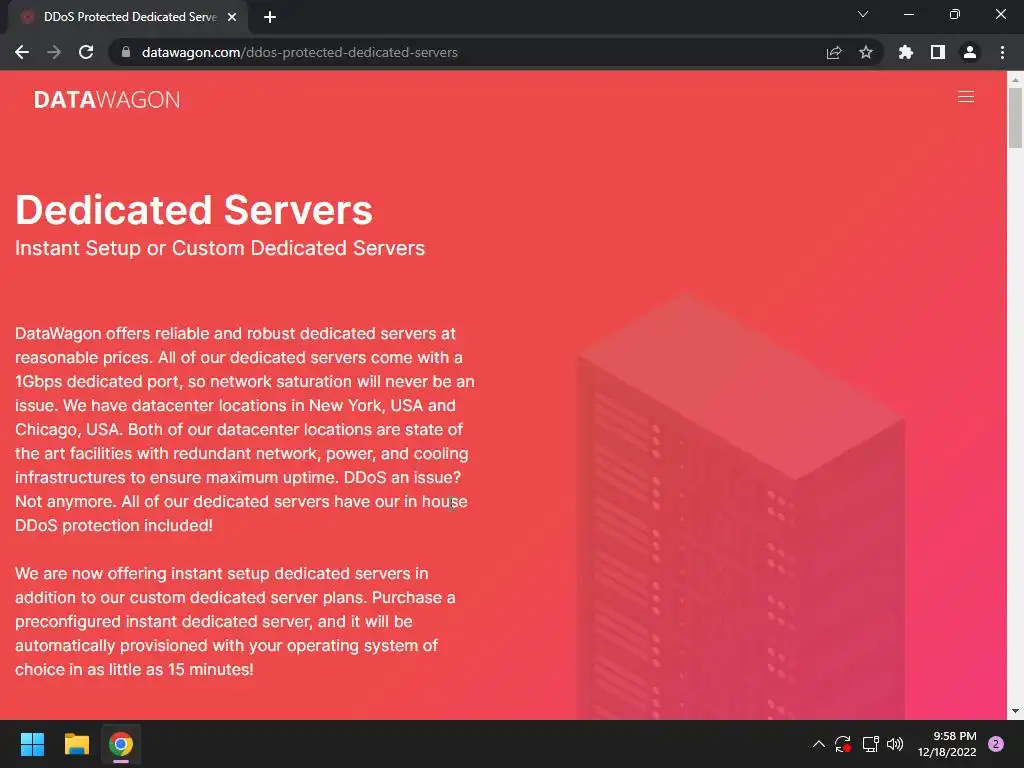Click the sync tray icon with red dot
1024x768 pixels.
tap(842, 744)
